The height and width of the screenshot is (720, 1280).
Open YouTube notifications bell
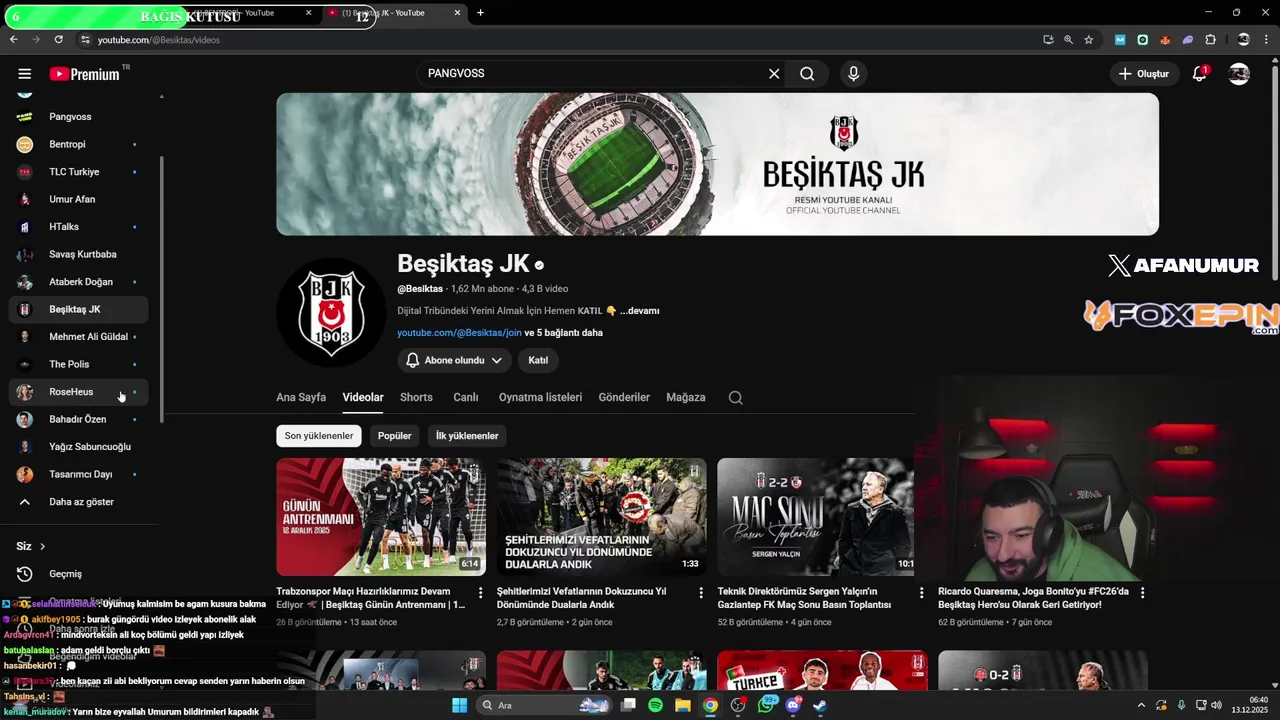(1199, 74)
